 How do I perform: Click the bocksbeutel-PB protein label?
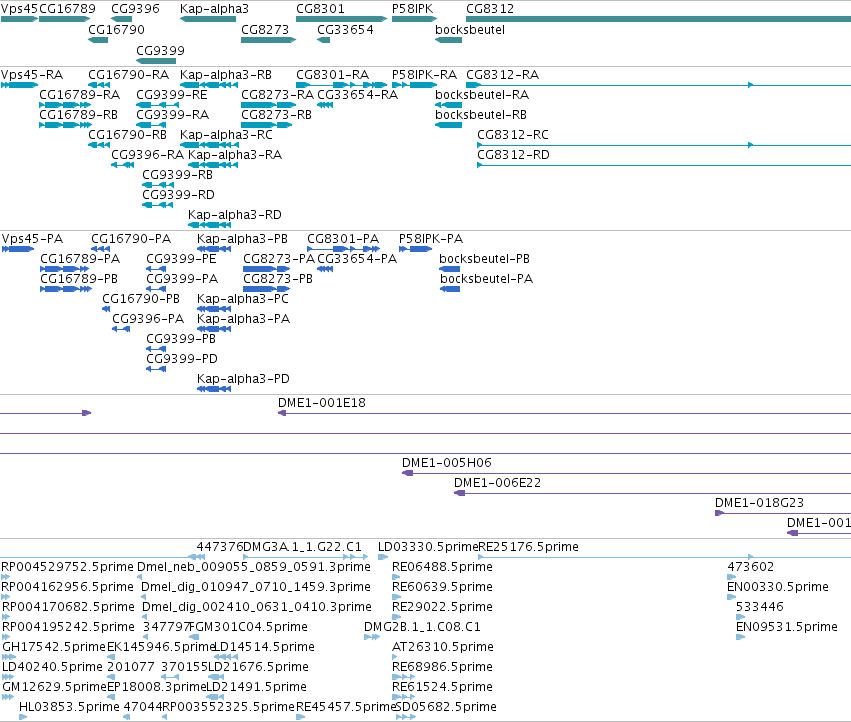coord(484,259)
